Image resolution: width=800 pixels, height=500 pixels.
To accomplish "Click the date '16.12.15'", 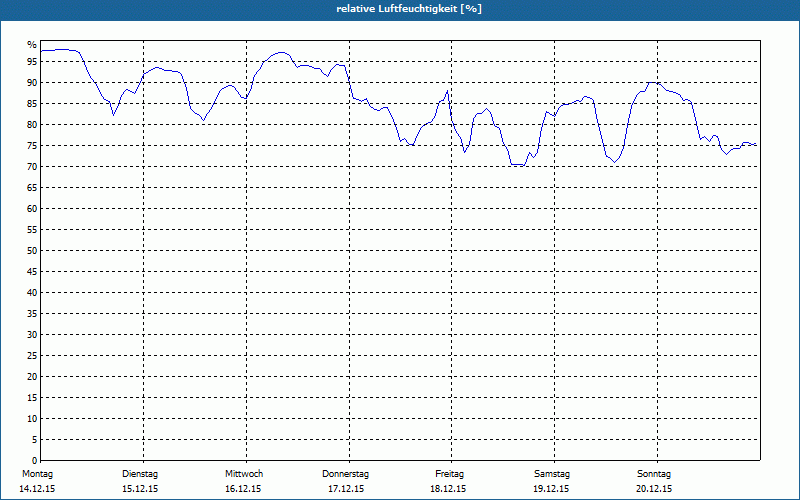I will pyautogui.click(x=243, y=489).
